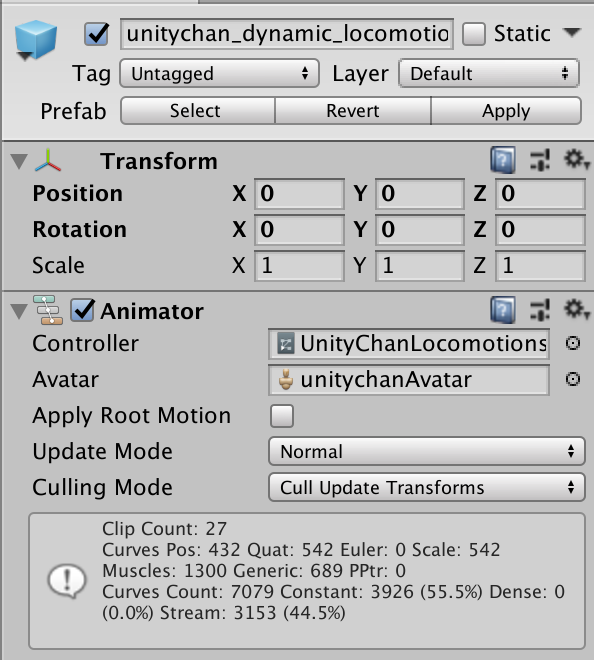The width and height of the screenshot is (594, 660).
Task: Click the Transform axes component icon
Action: coord(48,160)
